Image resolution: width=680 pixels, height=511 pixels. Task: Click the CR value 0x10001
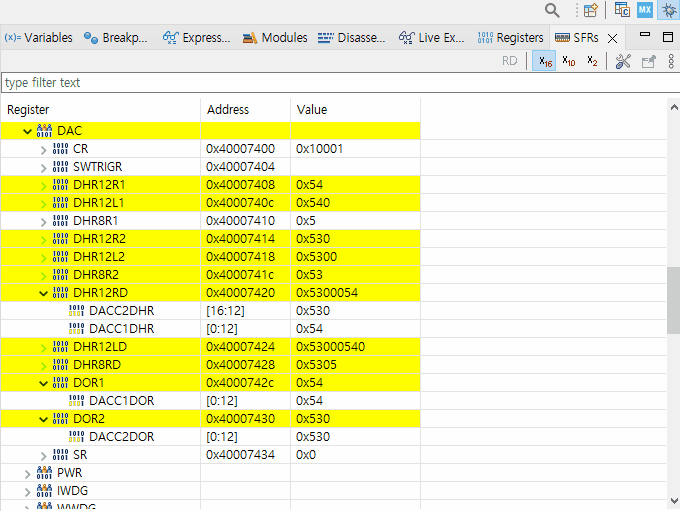pos(320,149)
